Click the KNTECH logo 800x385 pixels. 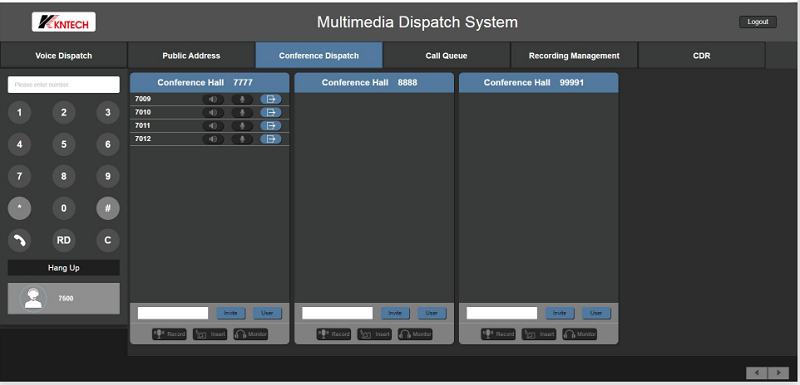point(64,22)
